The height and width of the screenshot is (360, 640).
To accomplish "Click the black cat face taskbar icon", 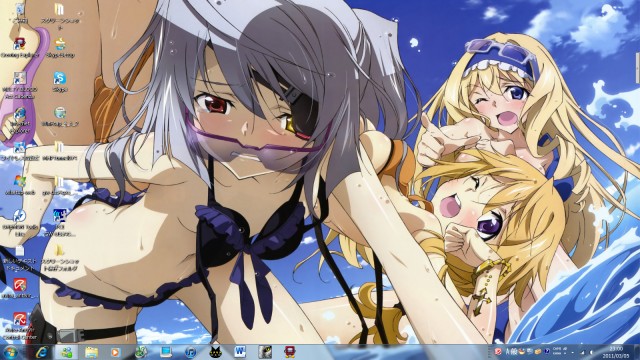I will click(216, 352).
